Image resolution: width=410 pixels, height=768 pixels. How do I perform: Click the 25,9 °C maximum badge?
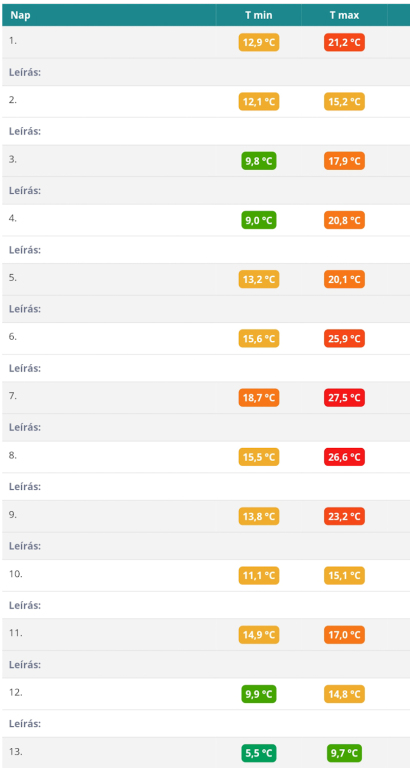pos(344,338)
